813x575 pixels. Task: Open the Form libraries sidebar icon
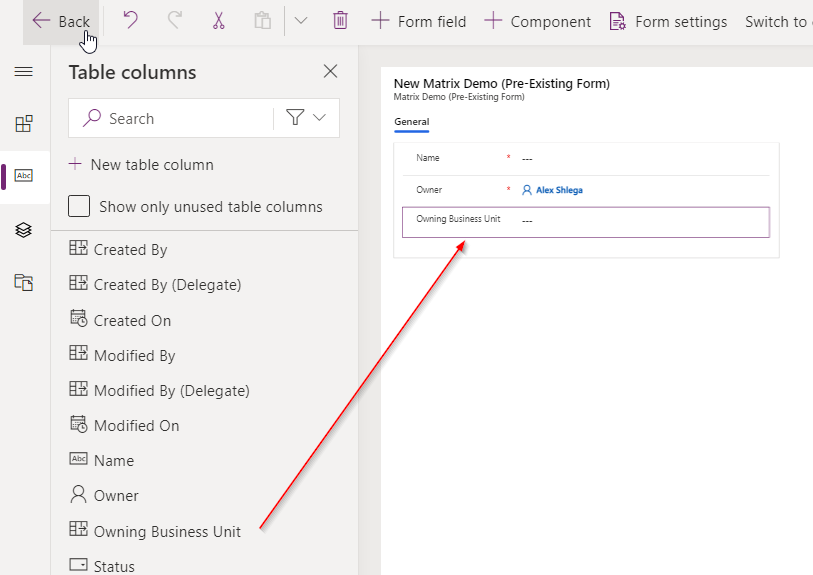[x=24, y=283]
